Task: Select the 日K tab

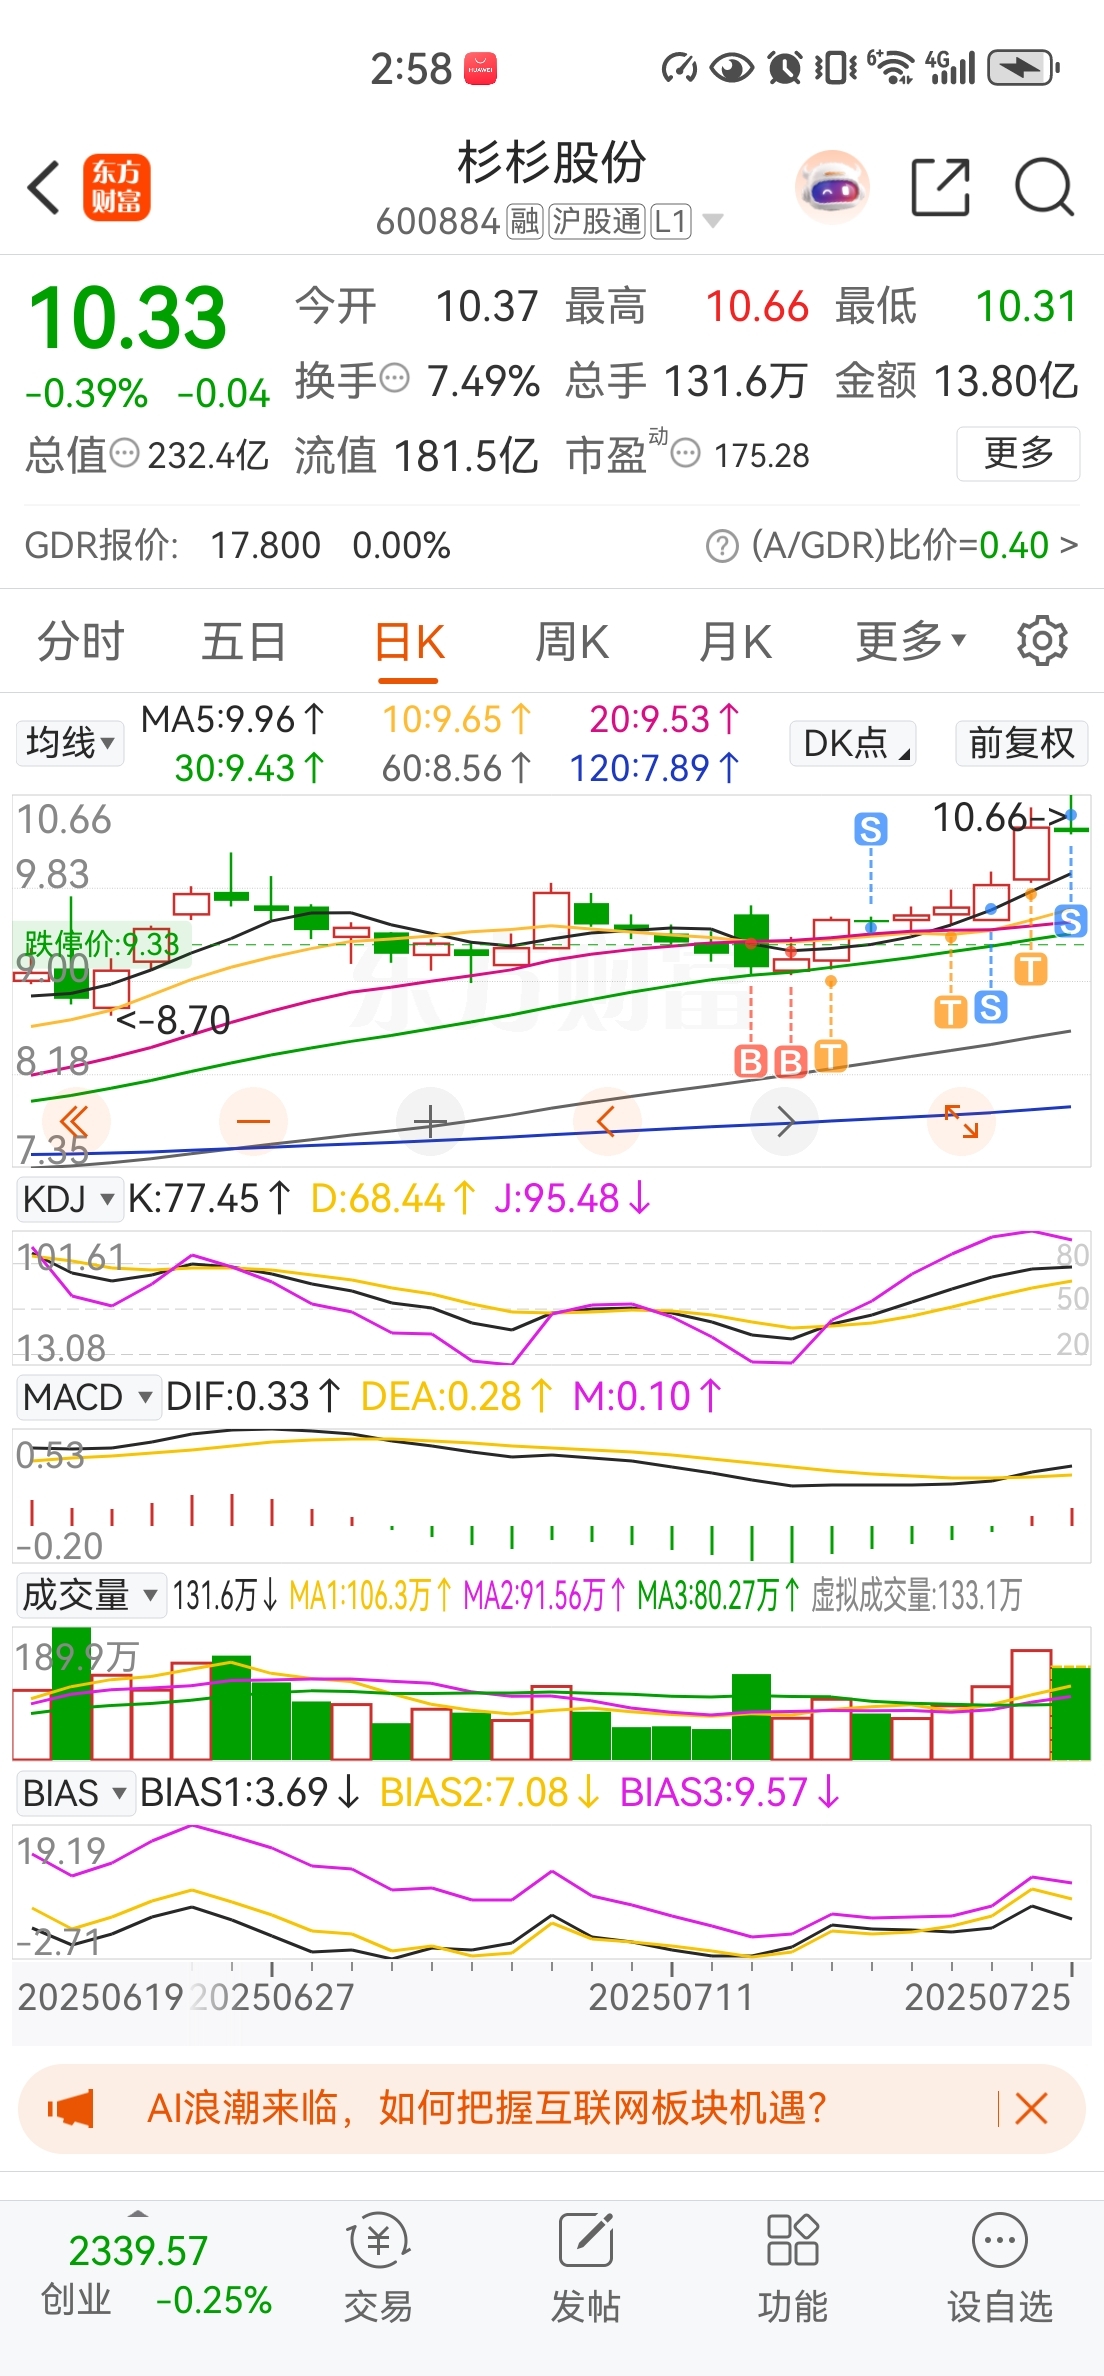Action: (409, 641)
